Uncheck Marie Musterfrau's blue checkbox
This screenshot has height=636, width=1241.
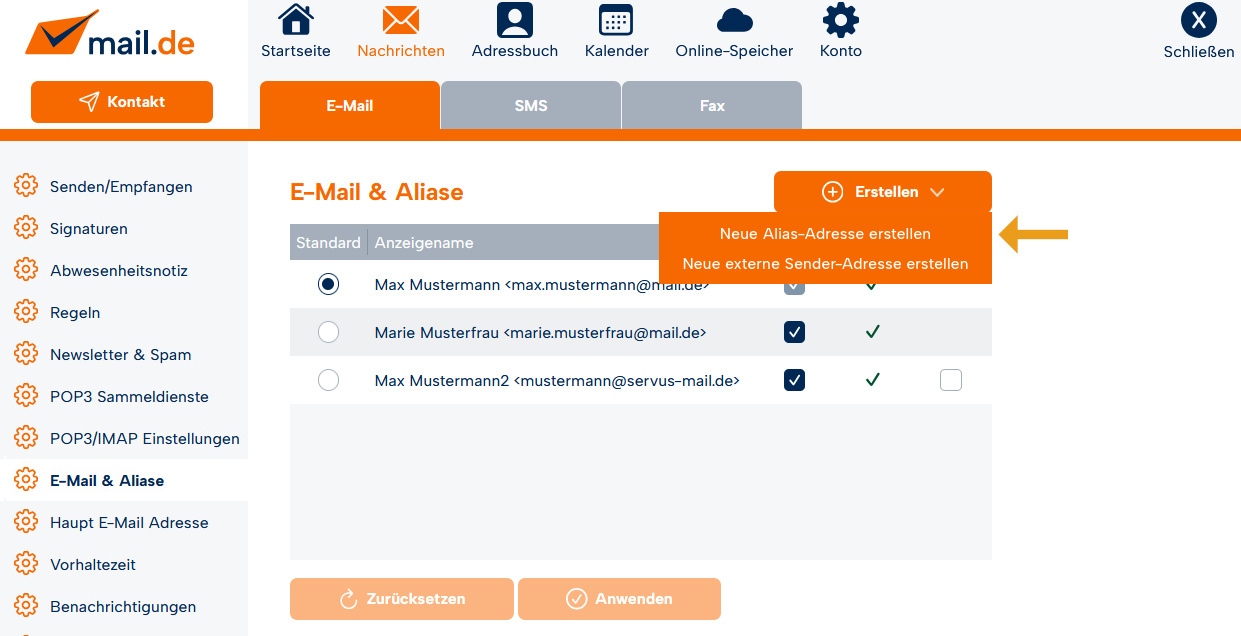(x=794, y=332)
